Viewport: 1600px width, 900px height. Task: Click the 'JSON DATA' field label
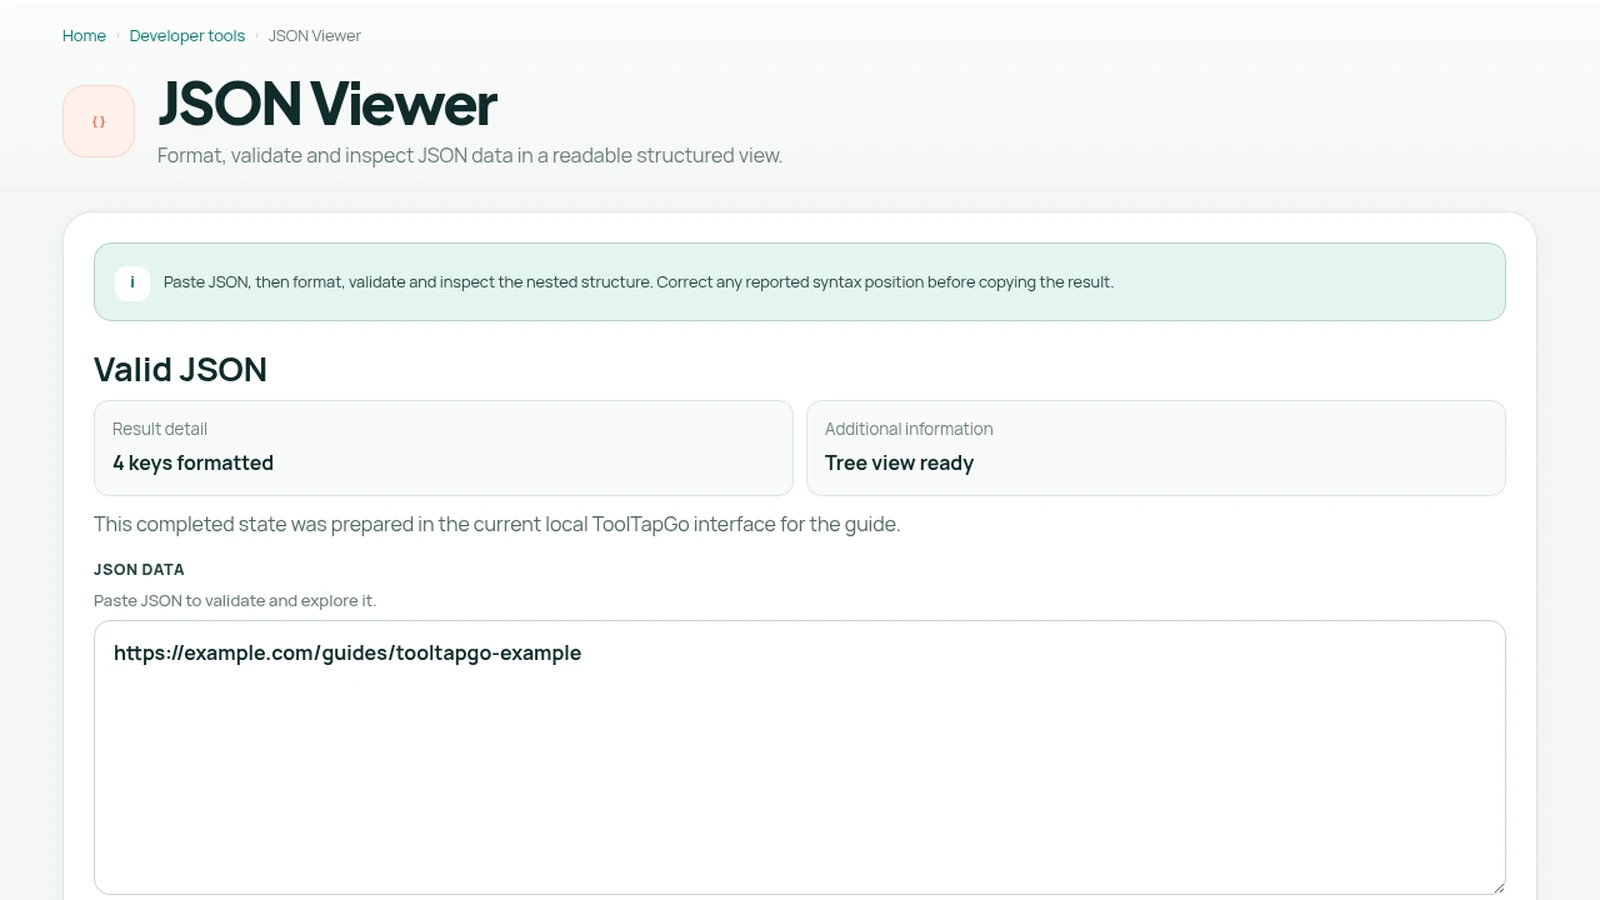point(139,570)
